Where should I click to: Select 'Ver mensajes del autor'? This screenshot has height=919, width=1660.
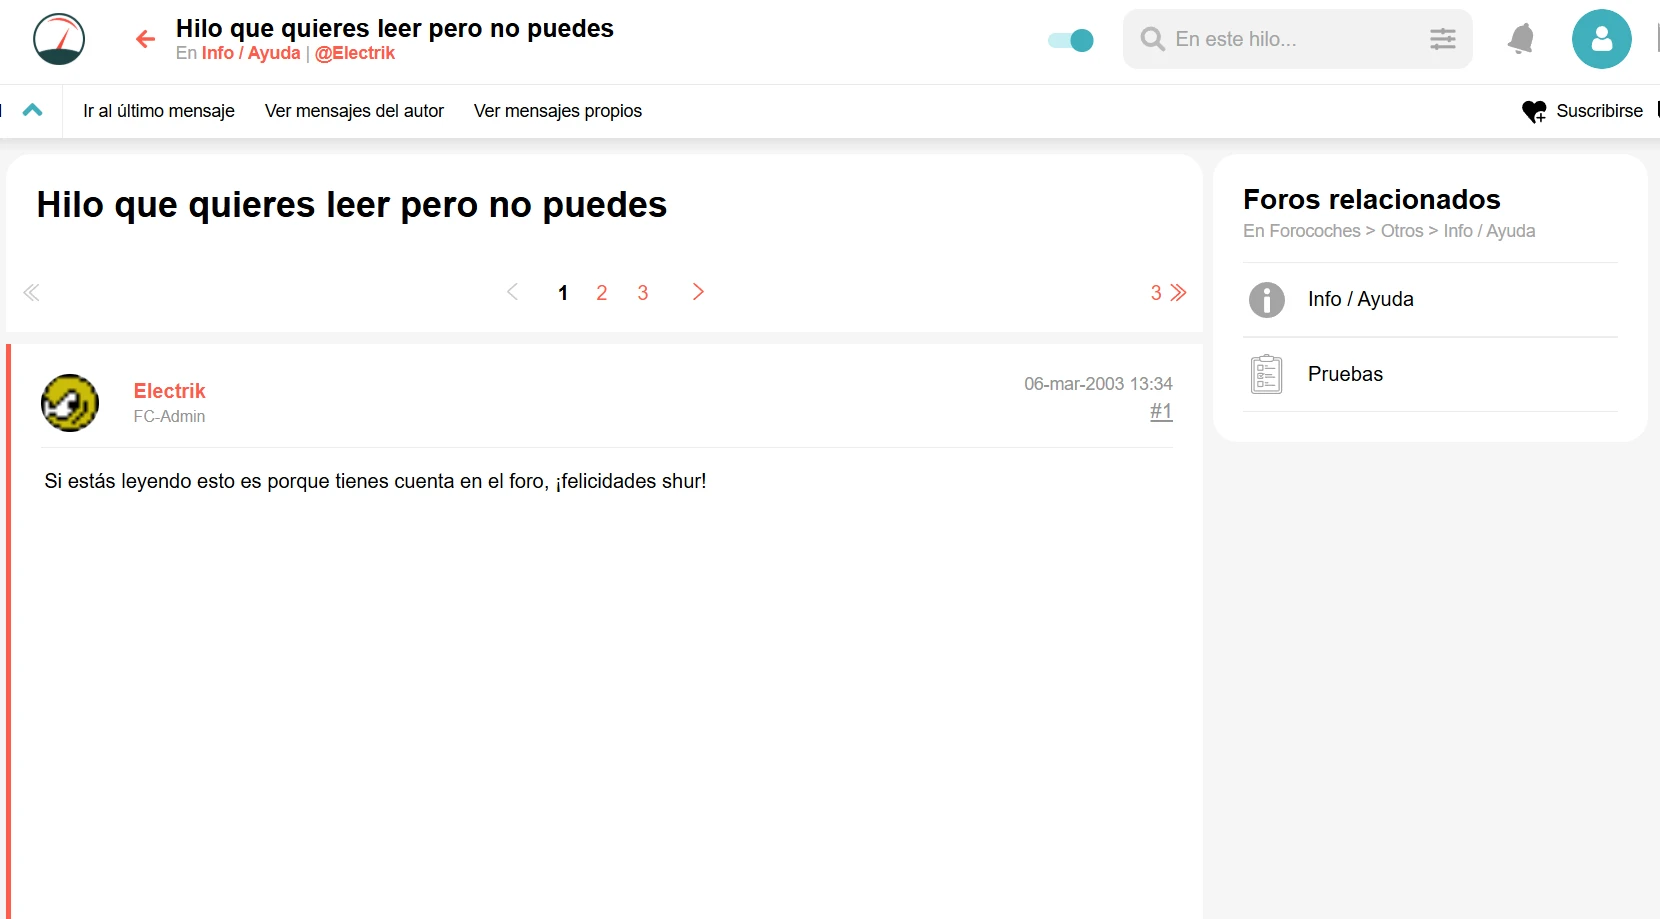(x=354, y=111)
